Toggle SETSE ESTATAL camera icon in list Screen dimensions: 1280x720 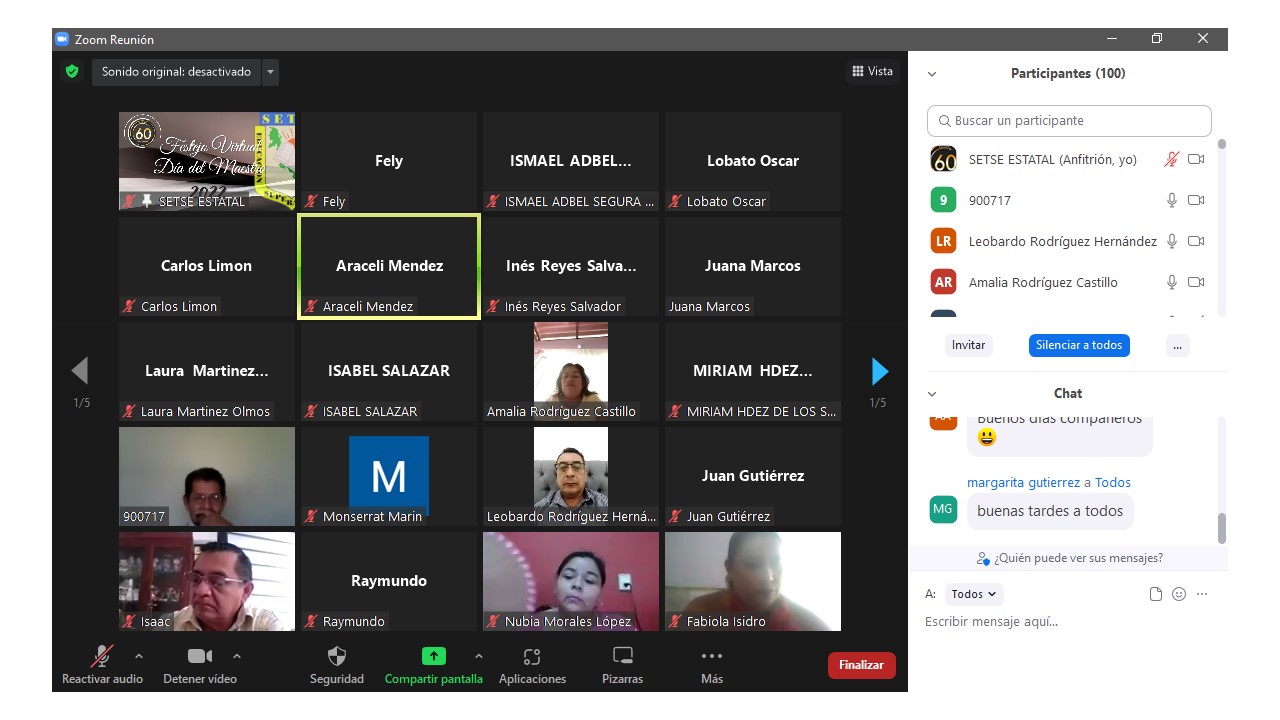coord(1196,159)
